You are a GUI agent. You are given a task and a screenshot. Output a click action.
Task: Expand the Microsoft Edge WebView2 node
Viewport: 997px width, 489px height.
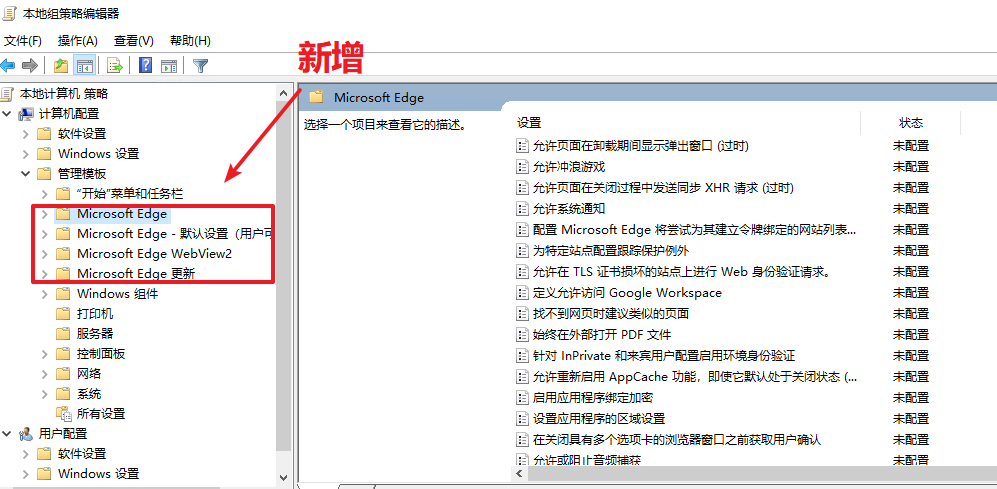pyautogui.click(x=45, y=254)
